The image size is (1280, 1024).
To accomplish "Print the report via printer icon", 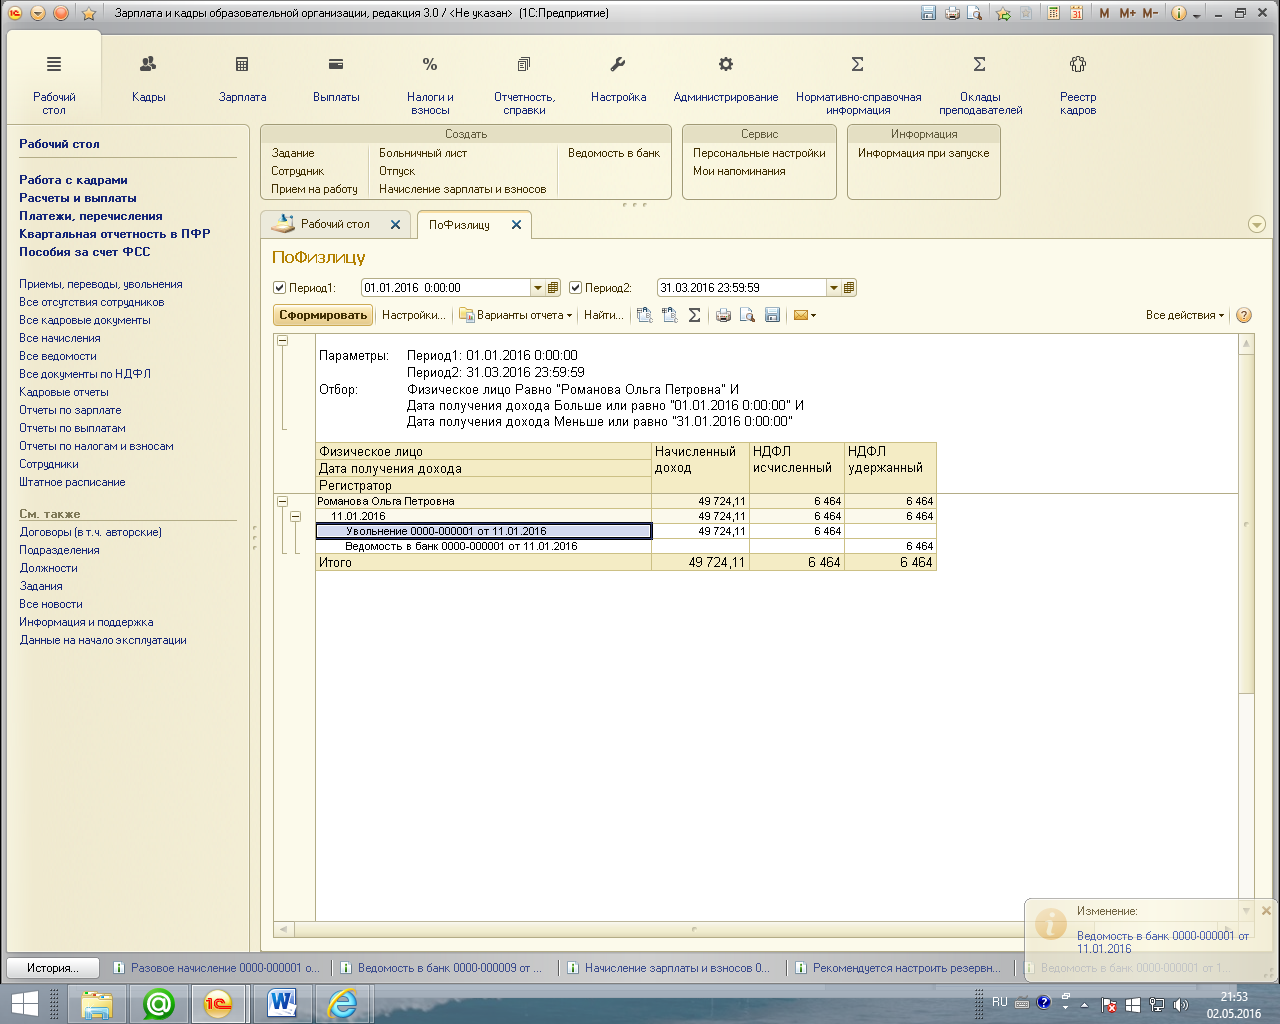I will tap(723, 315).
